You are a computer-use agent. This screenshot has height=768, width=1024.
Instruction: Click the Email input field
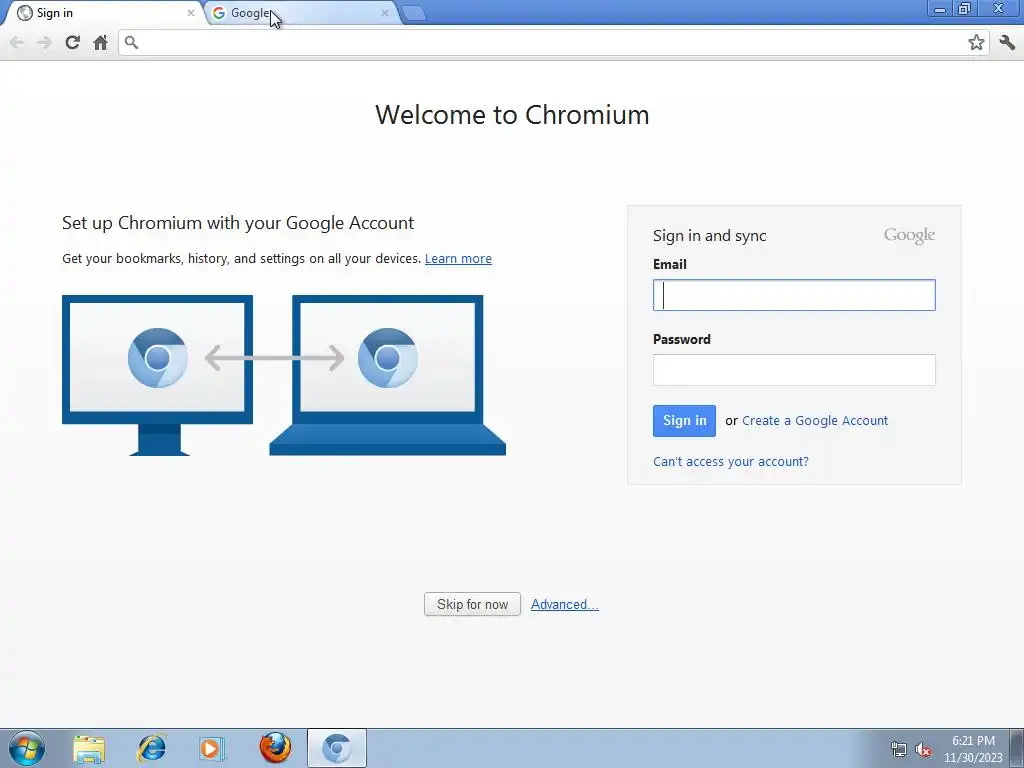point(794,295)
